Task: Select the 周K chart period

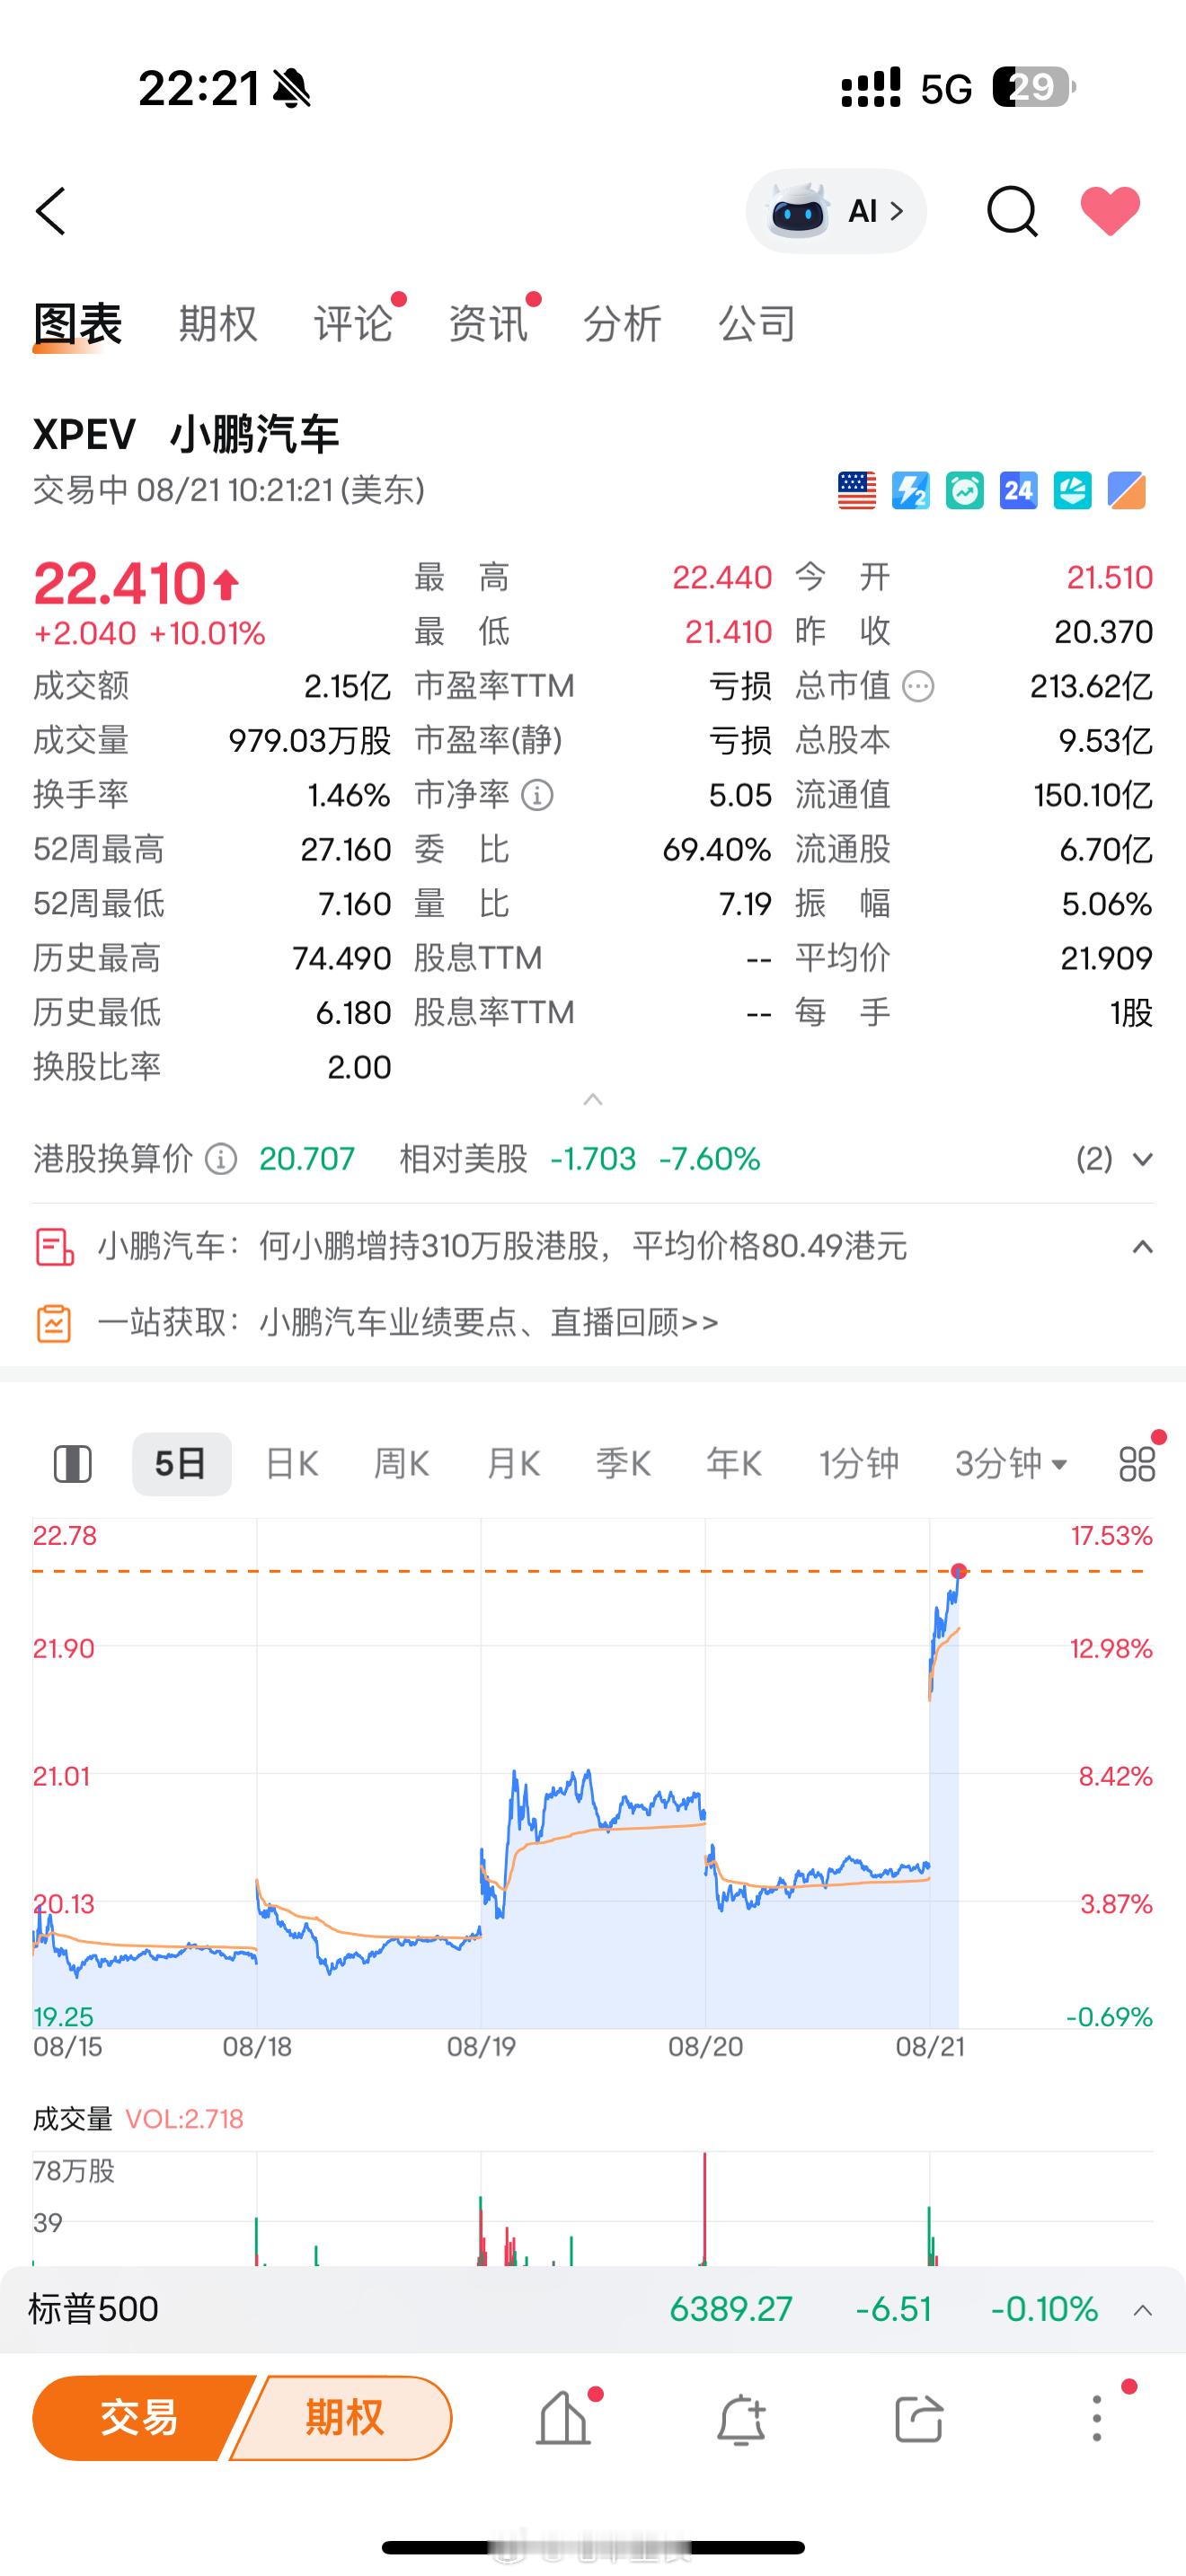Action: point(401,1464)
